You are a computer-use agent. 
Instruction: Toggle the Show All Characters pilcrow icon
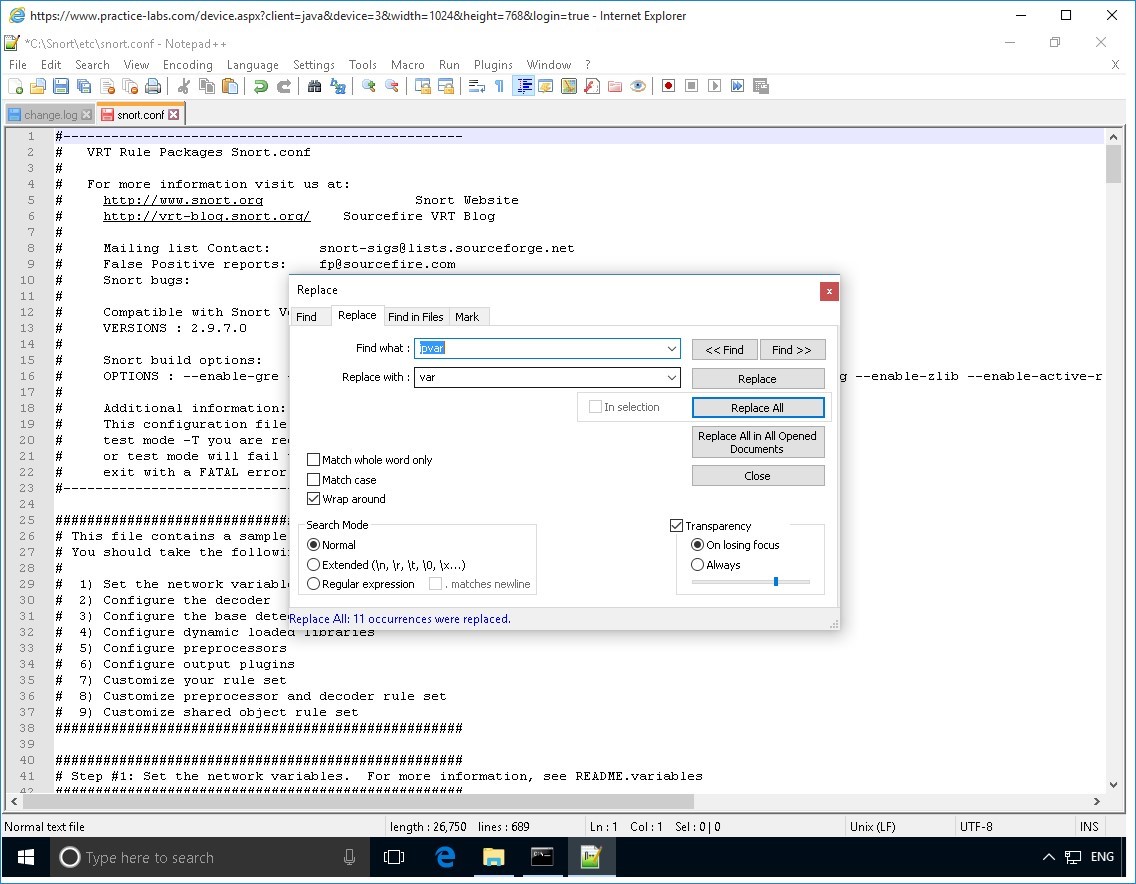tap(500, 87)
